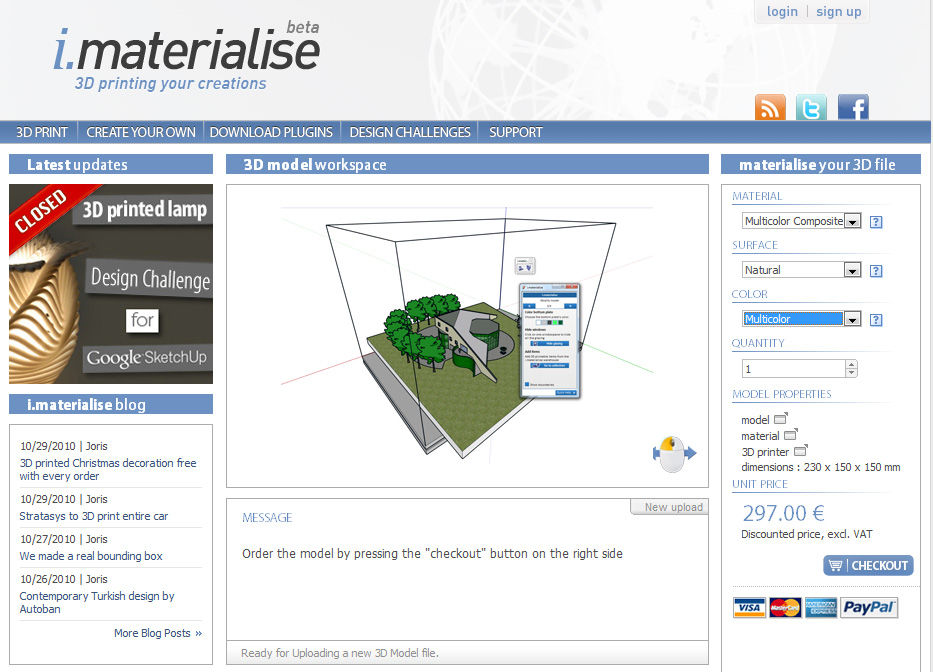
Task: Expand the Material dropdown (Multicolor Composite)
Action: pyautogui.click(x=852, y=221)
